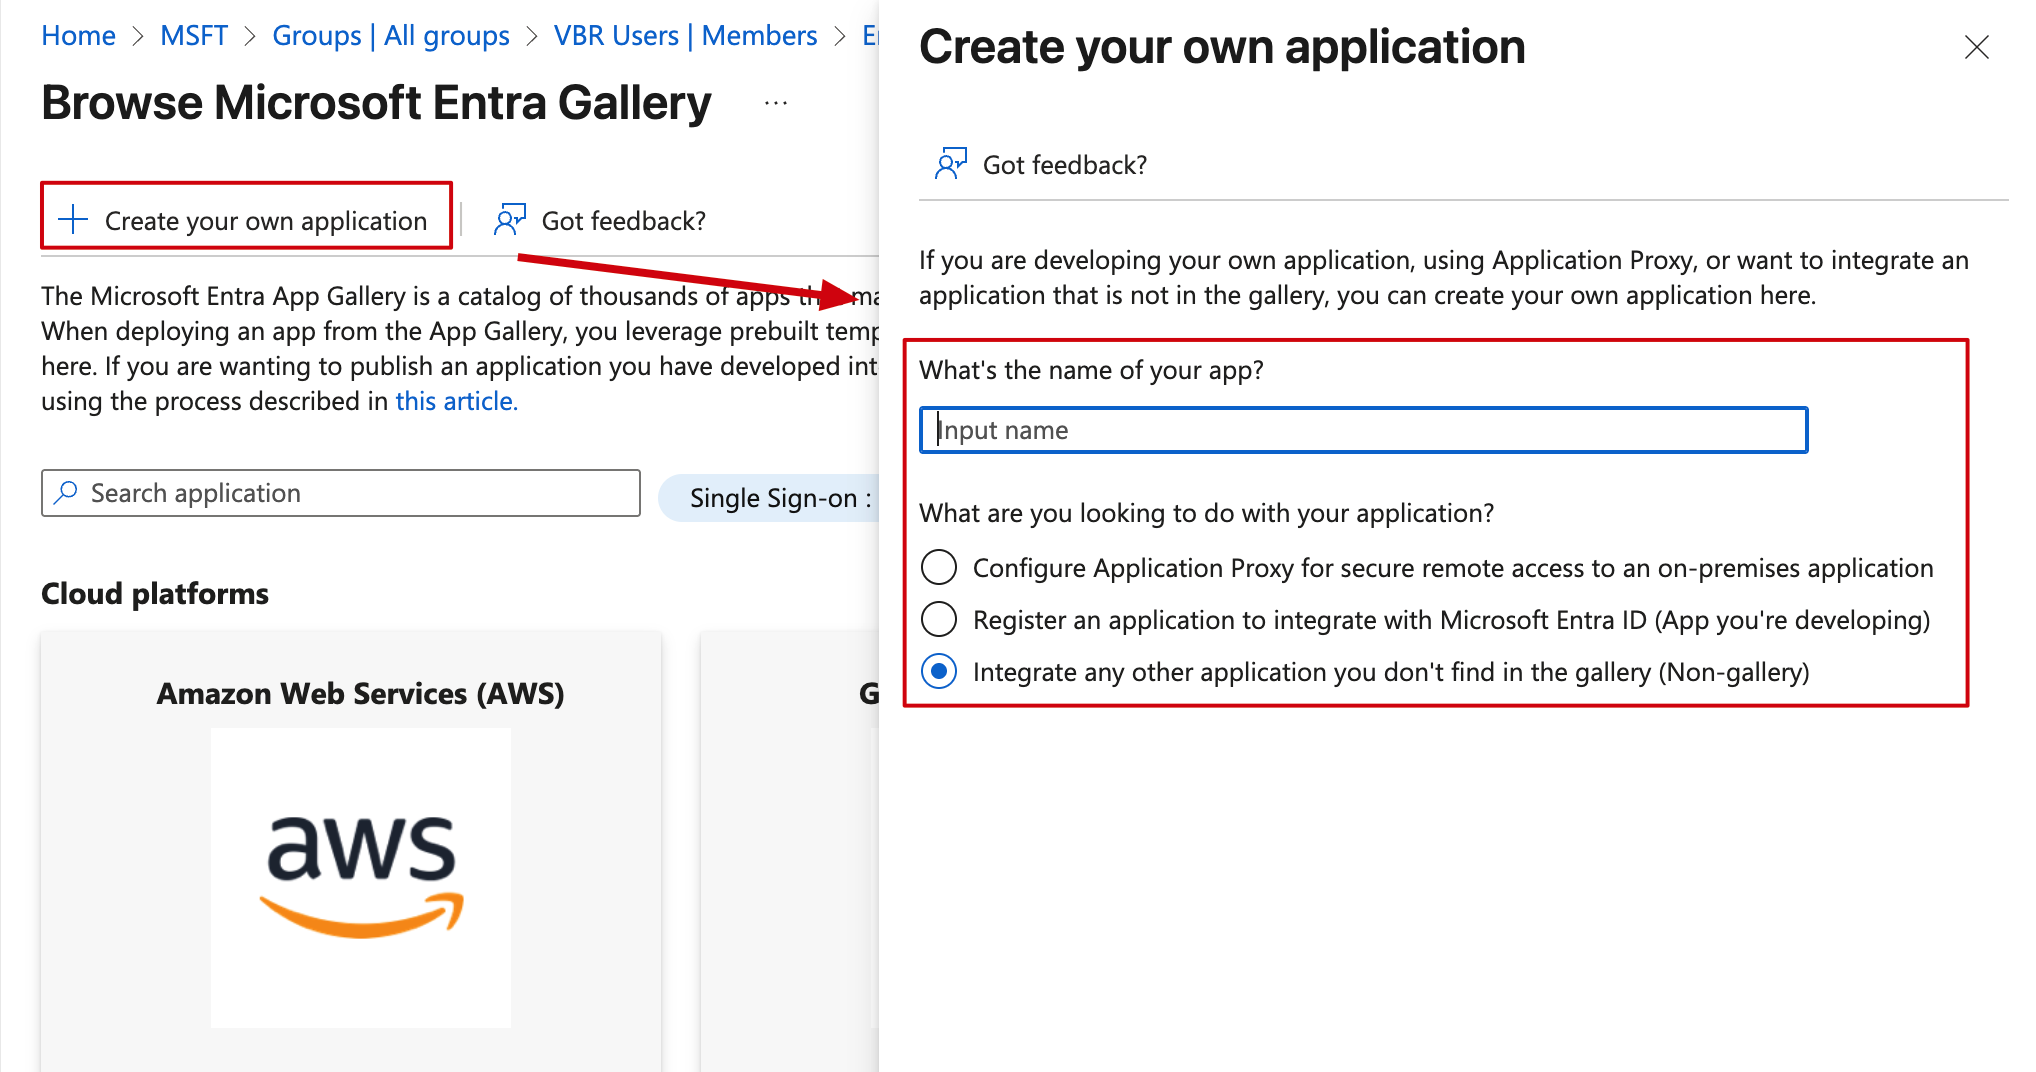Screen dimensions: 2036x1072
Task: Click the Create your own application button label
Action: [x=266, y=220]
